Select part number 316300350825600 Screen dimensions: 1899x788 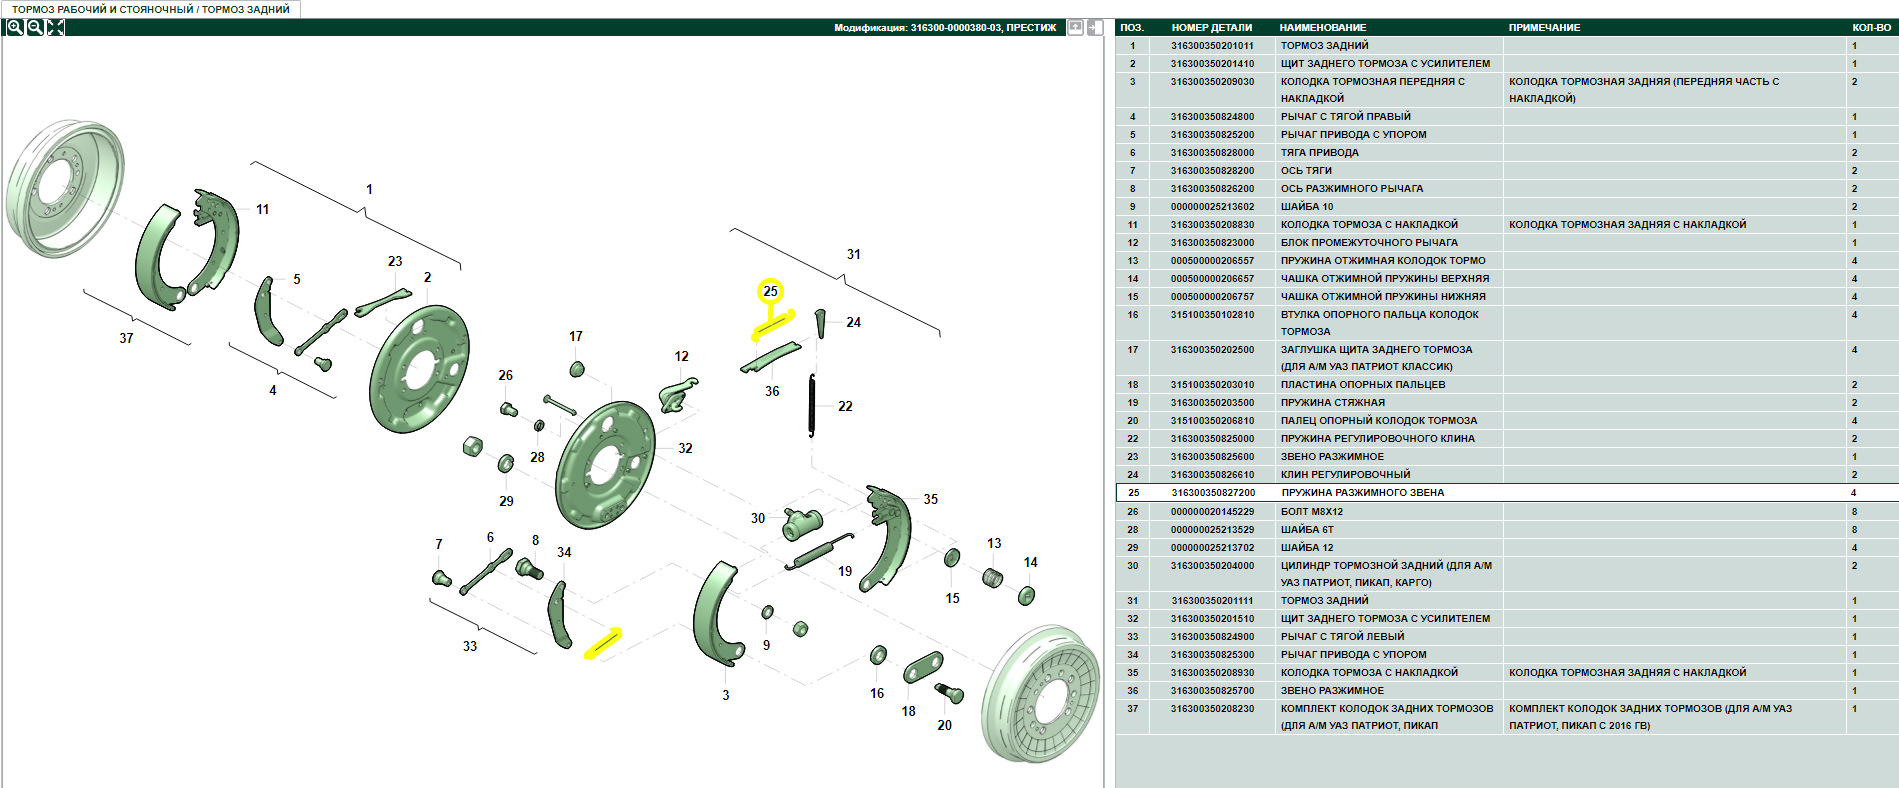(x=1212, y=456)
